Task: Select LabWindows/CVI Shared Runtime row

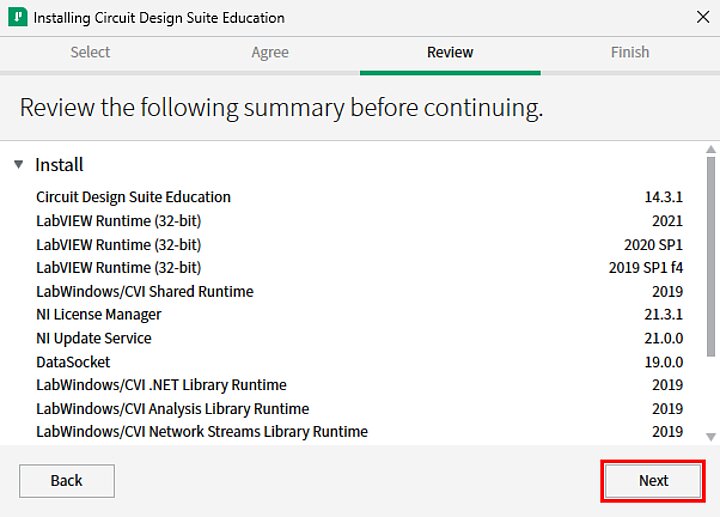Action: click(359, 292)
